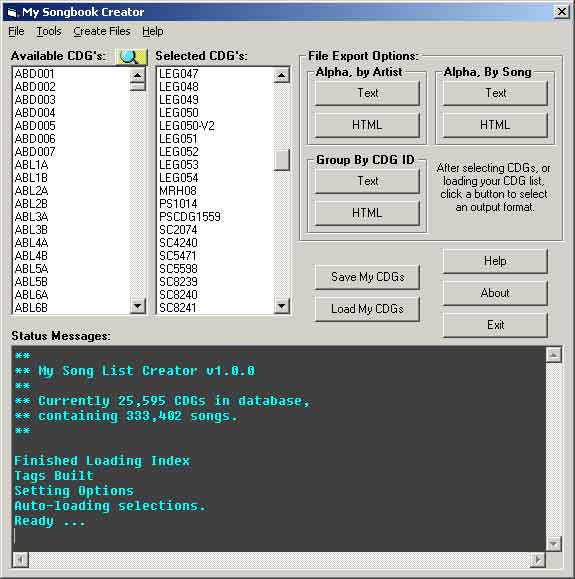The width and height of the screenshot is (575, 579).
Task: Click HTML under Alpha, By Song
Action: (x=495, y=125)
